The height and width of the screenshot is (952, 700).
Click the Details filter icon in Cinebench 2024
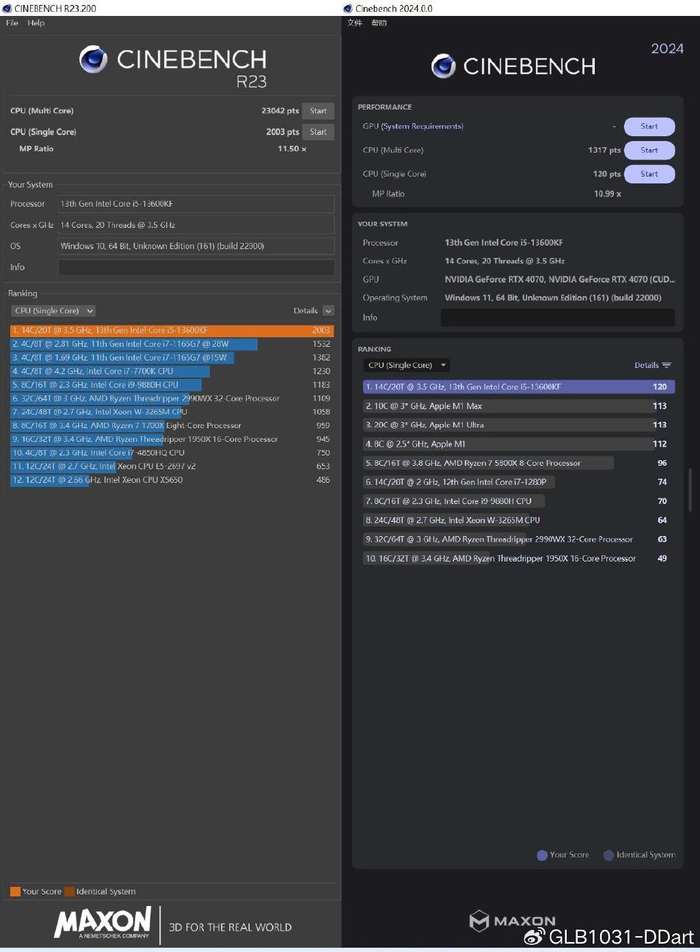click(667, 366)
